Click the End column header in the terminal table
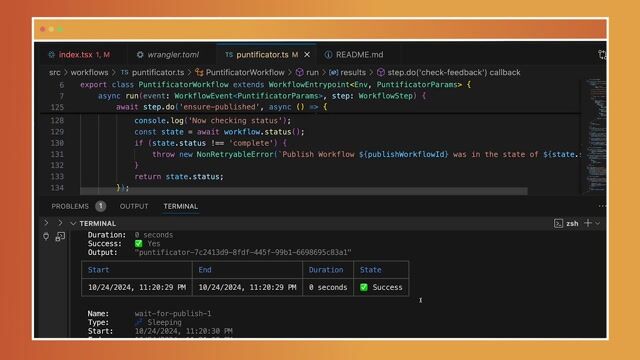Screen dimensions: 640x360 tap(205, 270)
